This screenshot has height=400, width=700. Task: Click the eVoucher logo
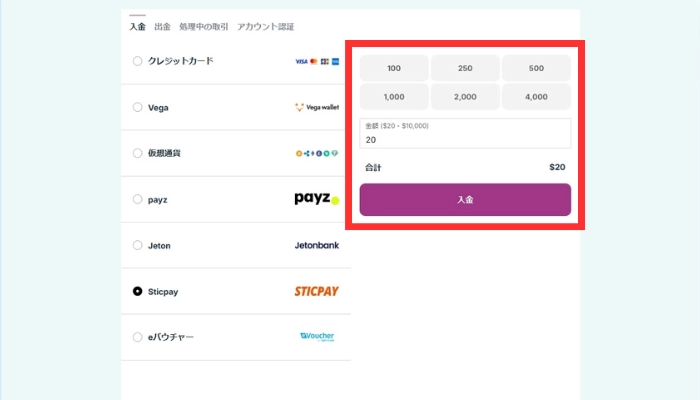pyautogui.click(x=317, y=337)
